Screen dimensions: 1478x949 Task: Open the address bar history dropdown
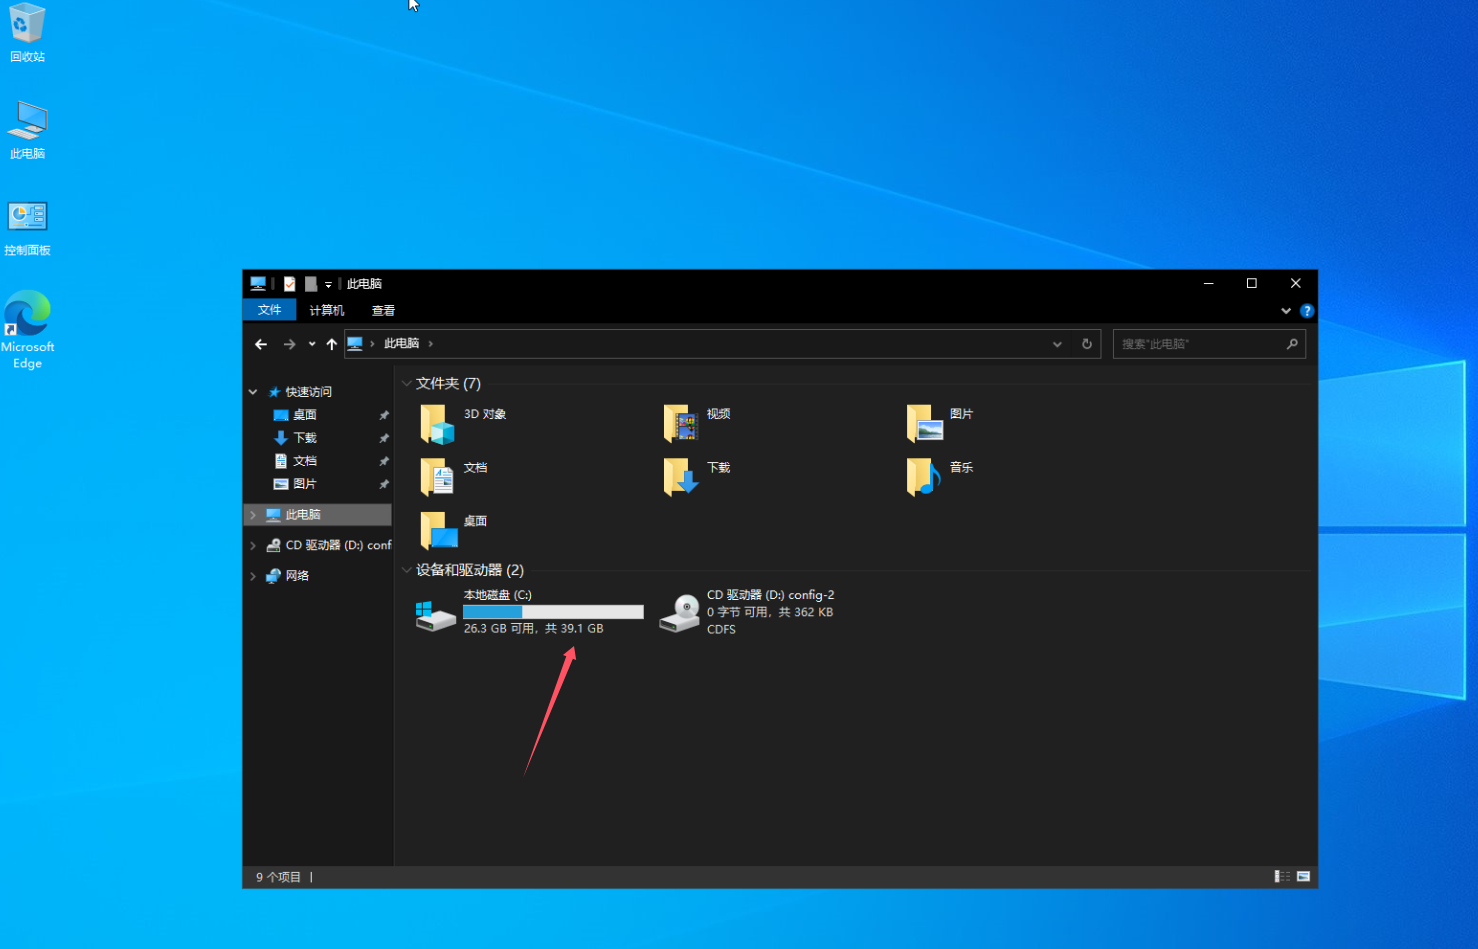point(1057,344)
